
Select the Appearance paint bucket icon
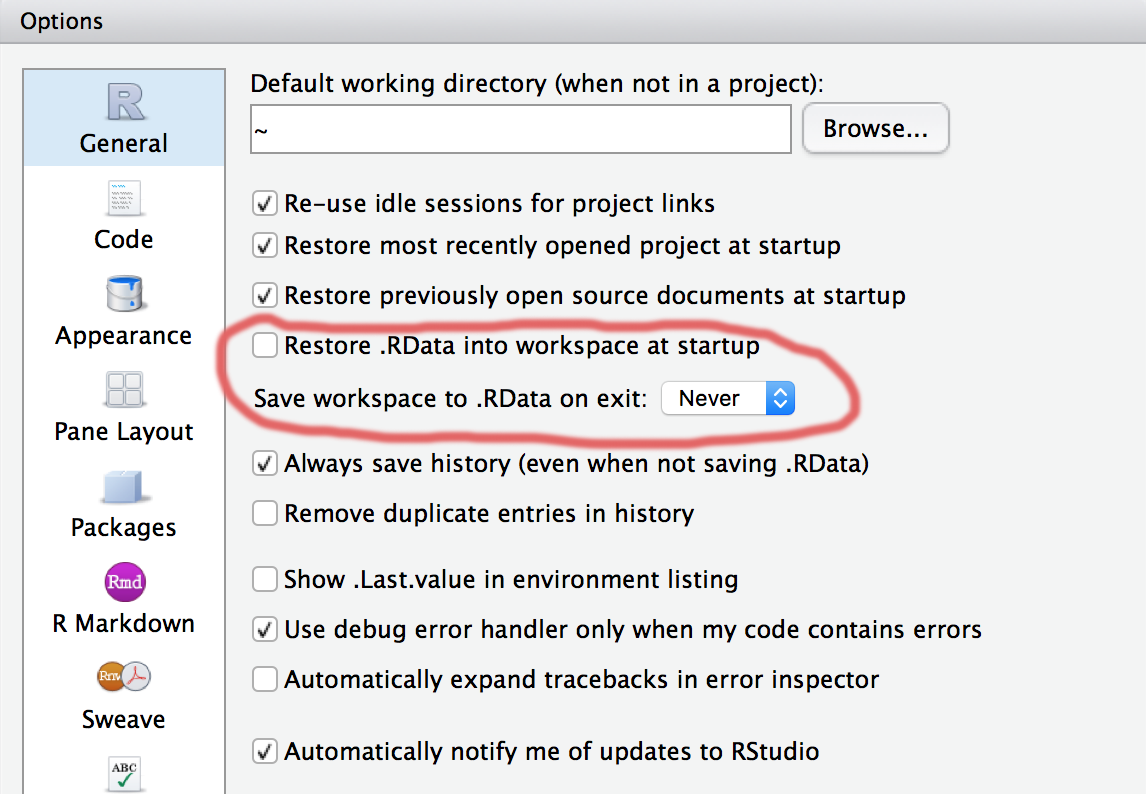tap(124, 294)
